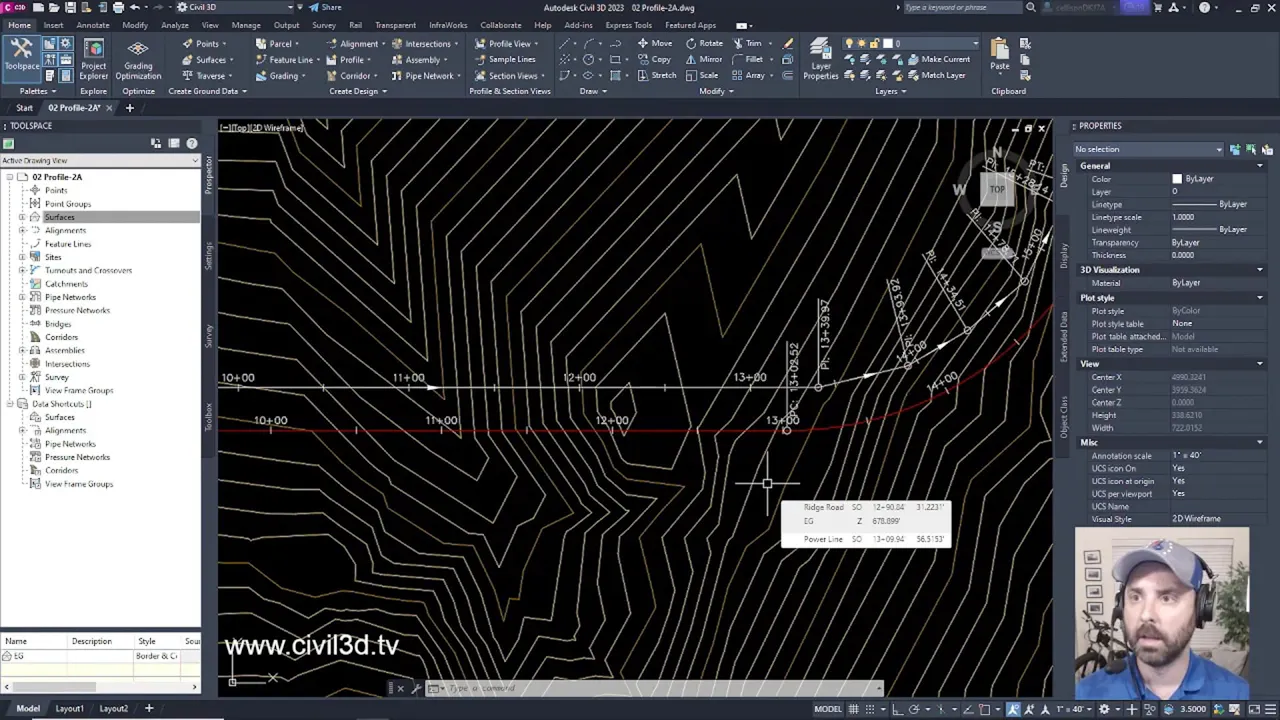Toggle polar tracking in status bar
The width and height of the screenshot is (1280, 720).
[913, 709]
